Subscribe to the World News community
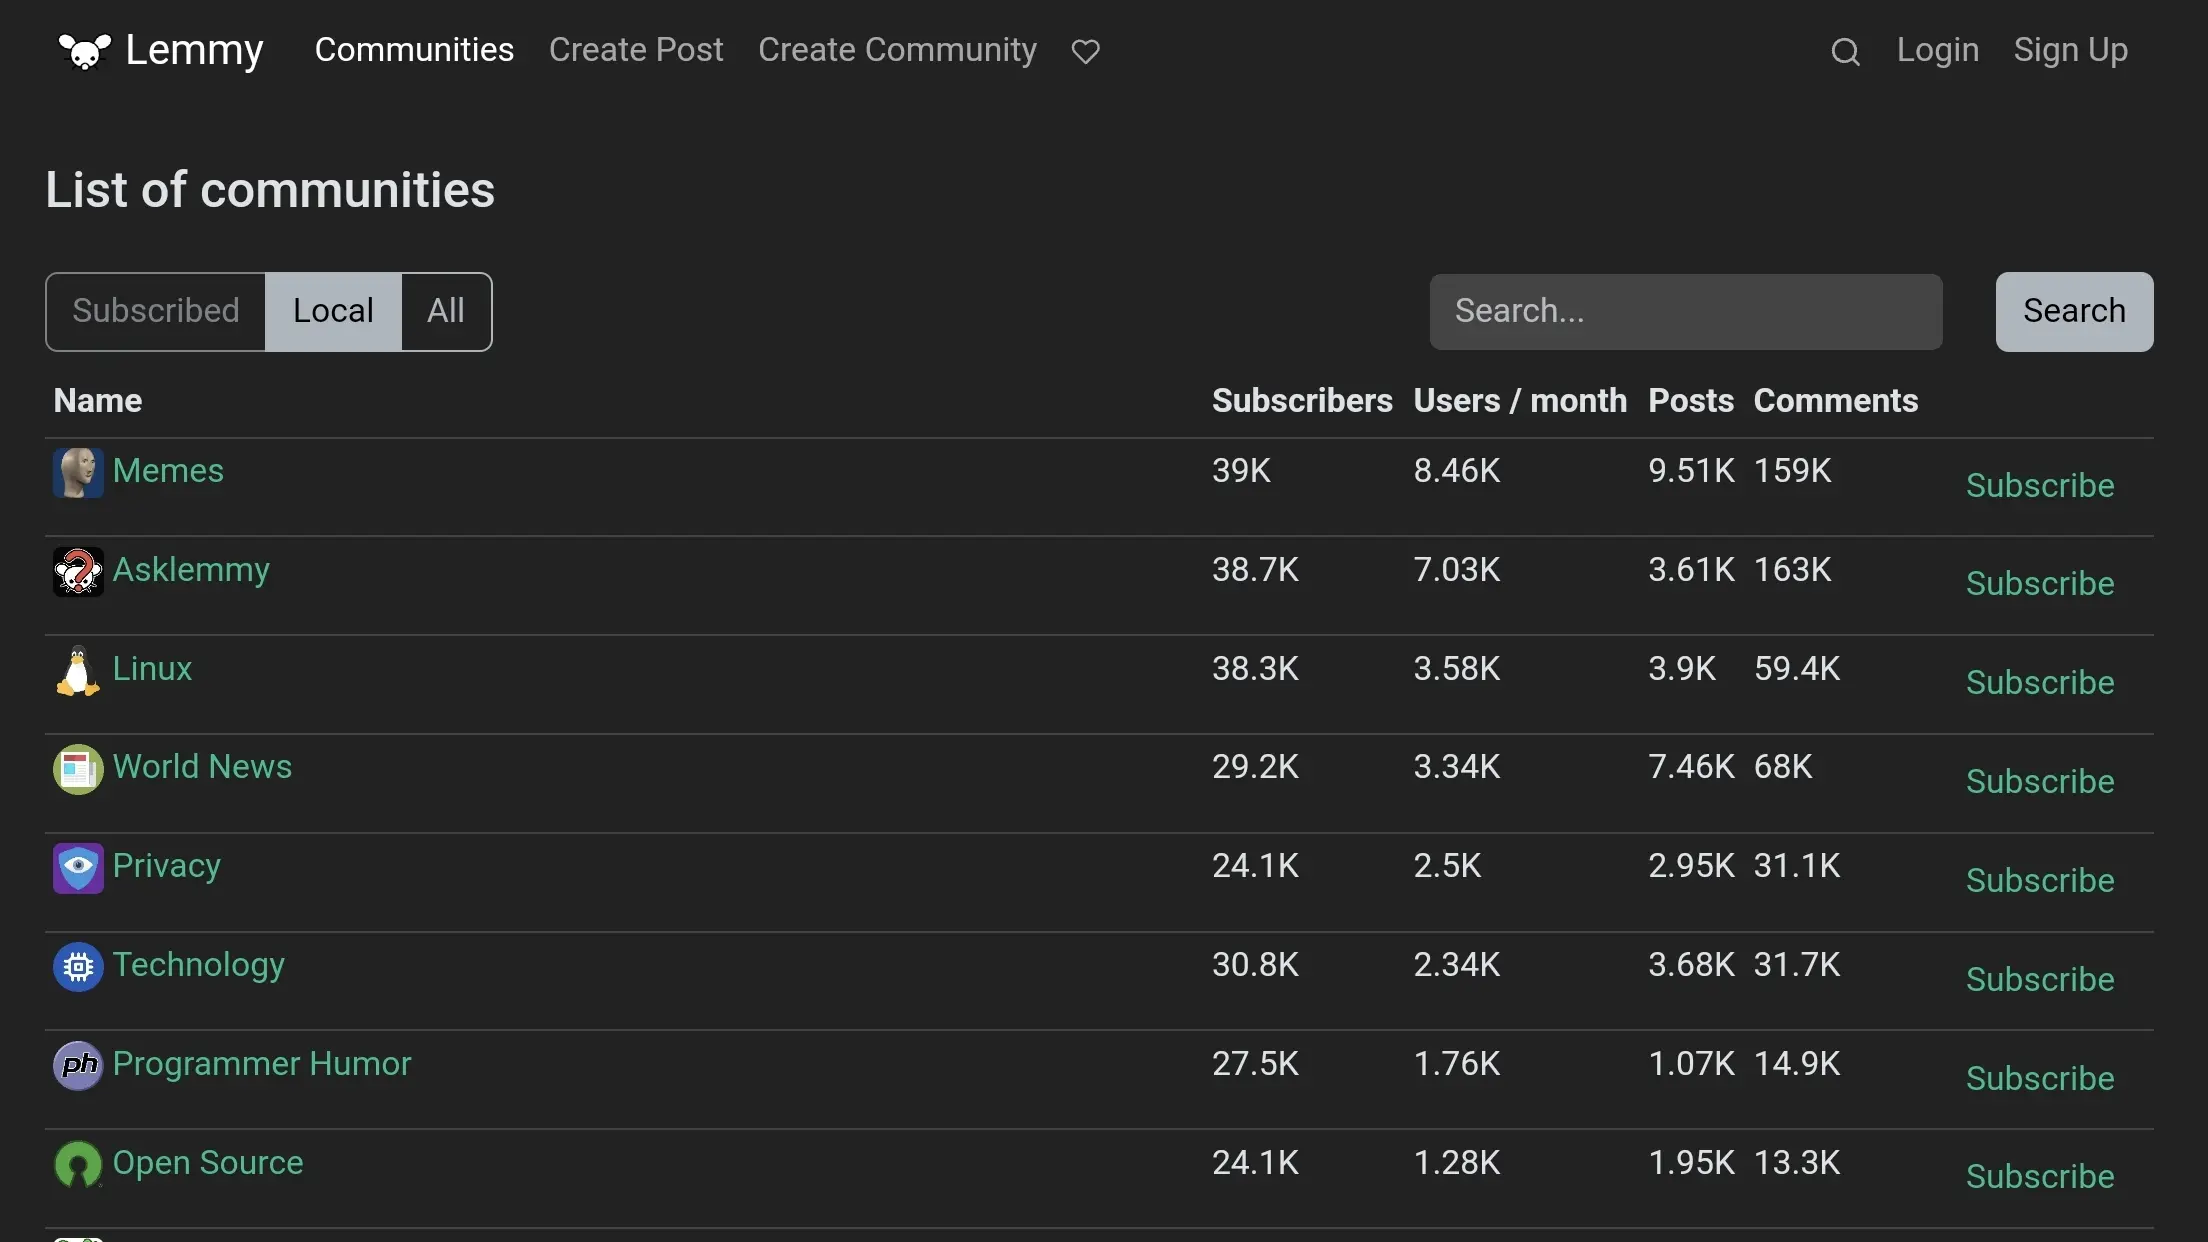This screenshot has width=2208, height=1242. point(2039,782)
